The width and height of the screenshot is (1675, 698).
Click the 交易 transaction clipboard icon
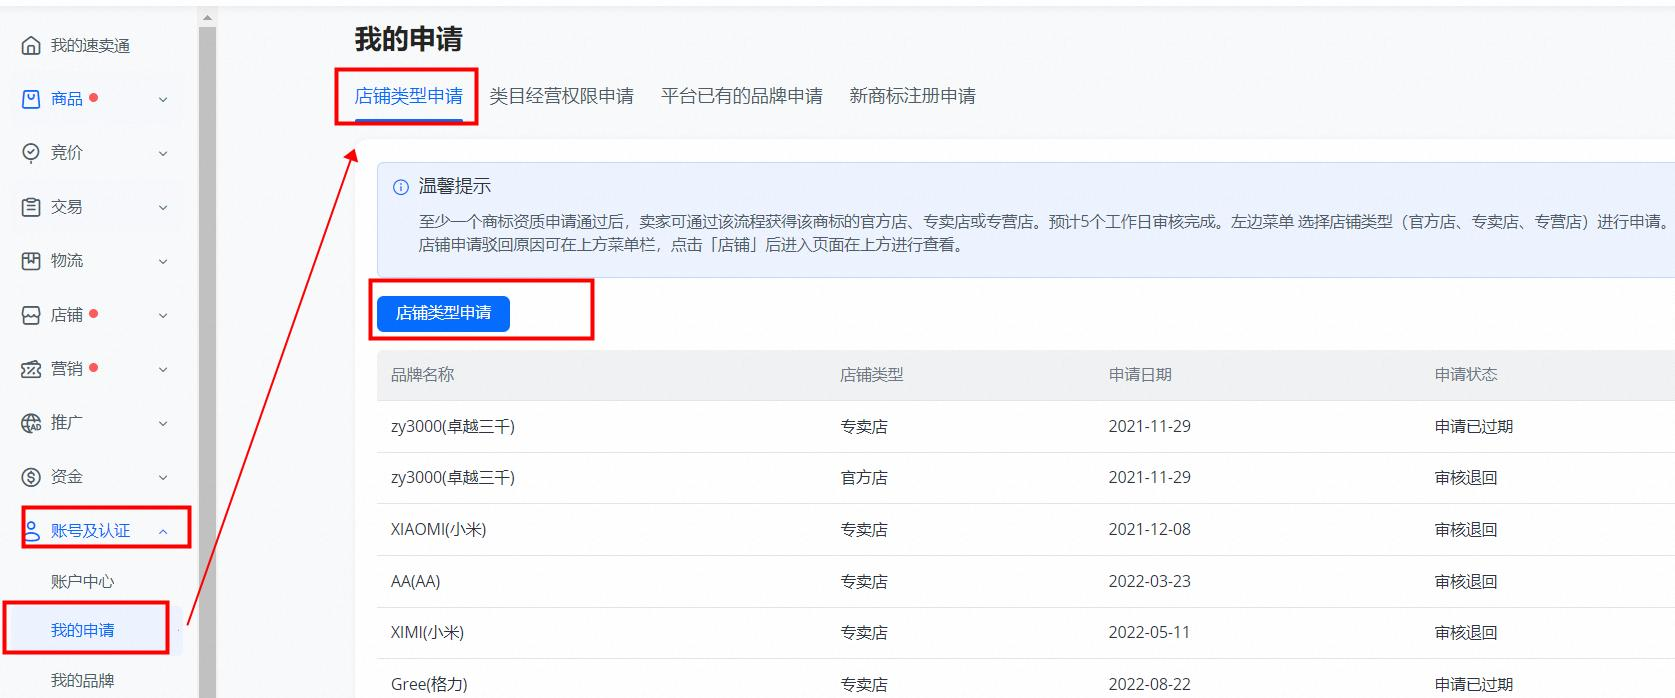[x=31, y=207]
